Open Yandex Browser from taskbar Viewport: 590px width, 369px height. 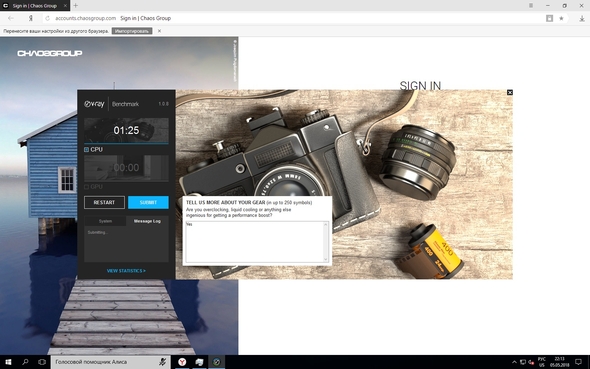point(182,362)
